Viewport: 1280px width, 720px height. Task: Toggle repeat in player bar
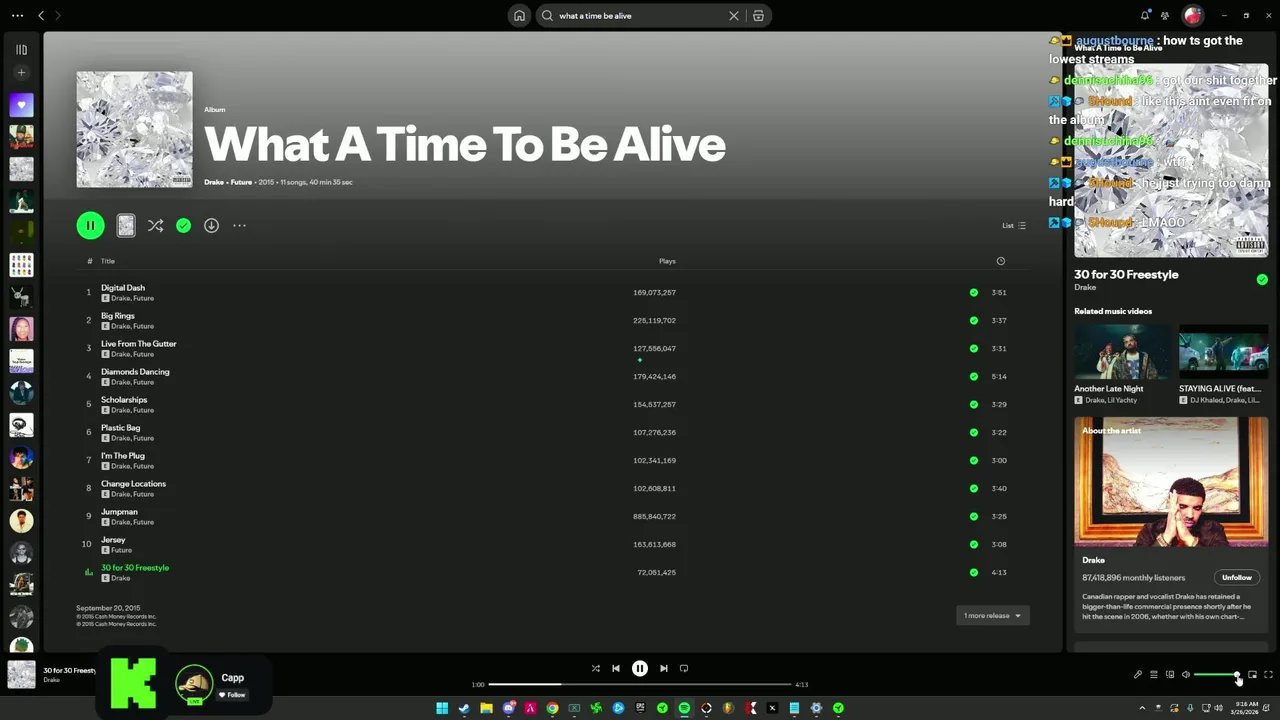coord(684,669)
